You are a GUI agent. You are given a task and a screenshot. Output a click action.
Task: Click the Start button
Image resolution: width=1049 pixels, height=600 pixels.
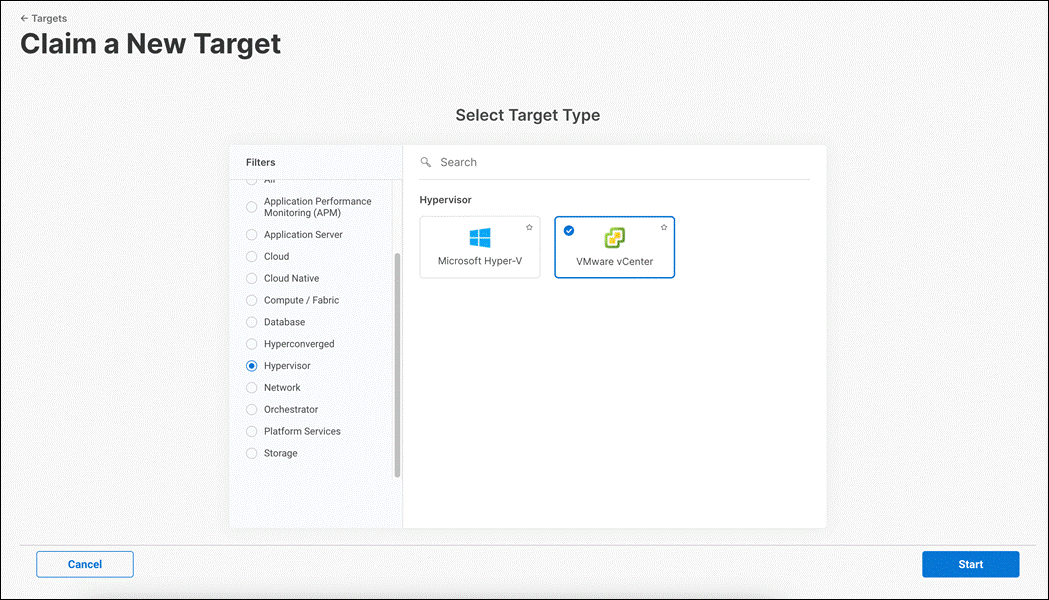(x=970, y=564)
